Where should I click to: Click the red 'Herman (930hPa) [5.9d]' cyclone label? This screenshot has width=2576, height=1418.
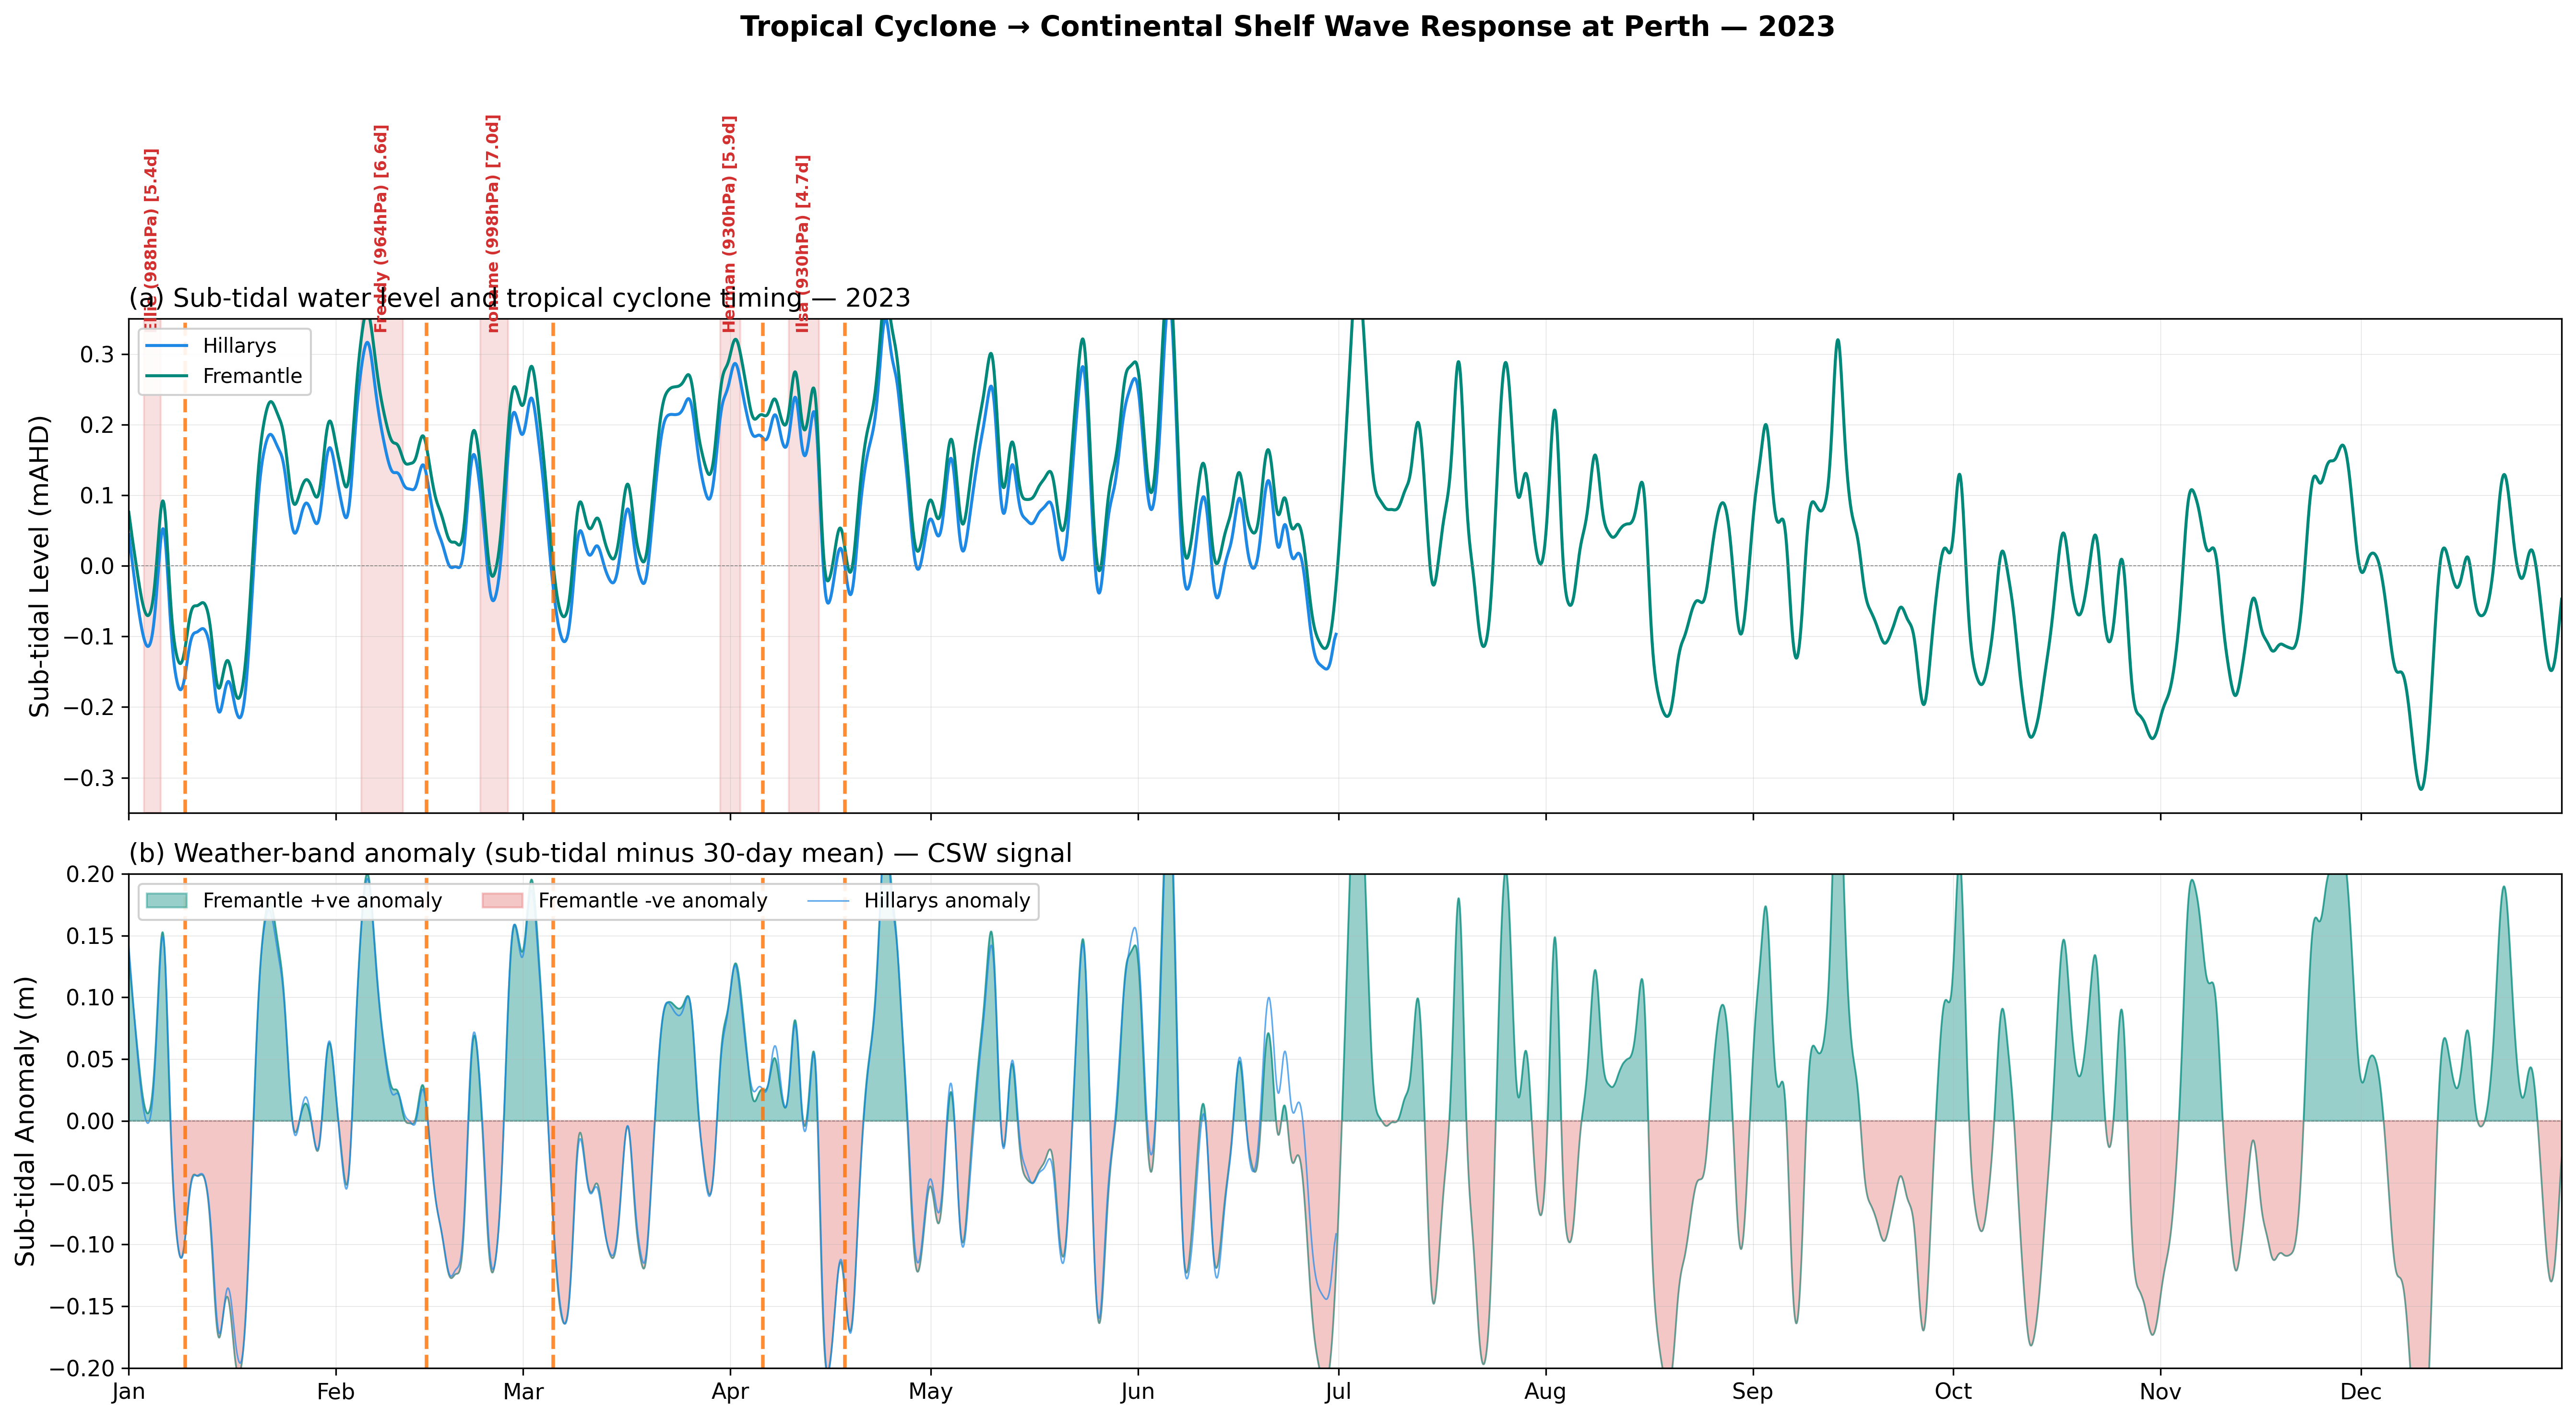point(730,224)
